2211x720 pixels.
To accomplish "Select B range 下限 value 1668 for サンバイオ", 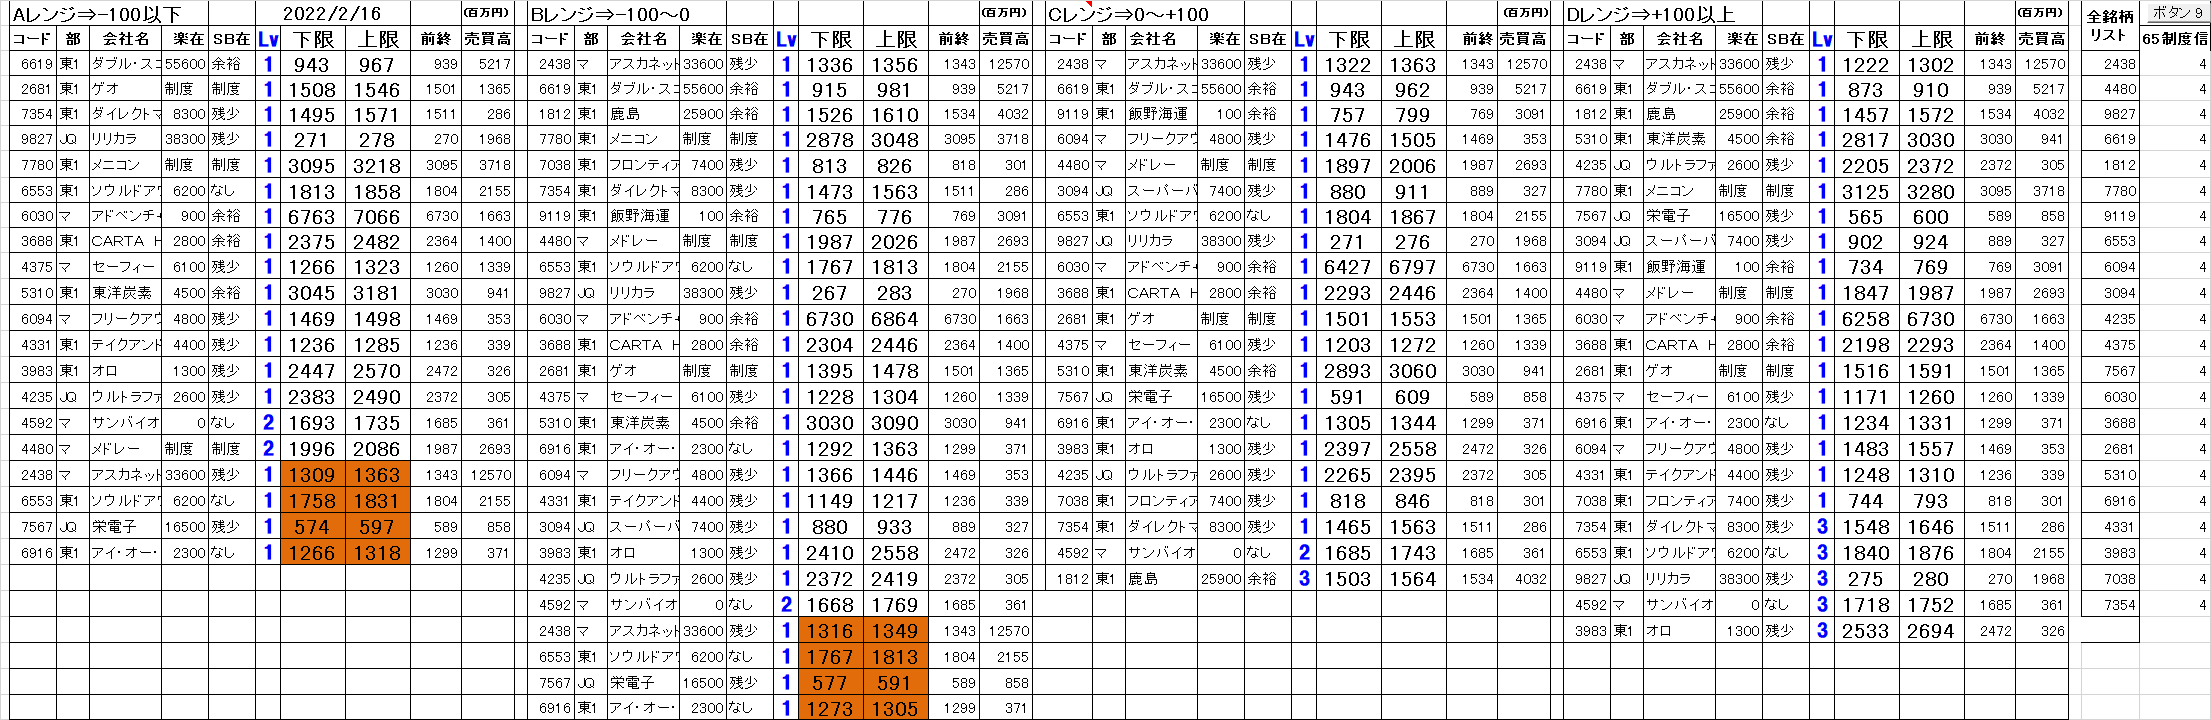I will click(830, 605).
